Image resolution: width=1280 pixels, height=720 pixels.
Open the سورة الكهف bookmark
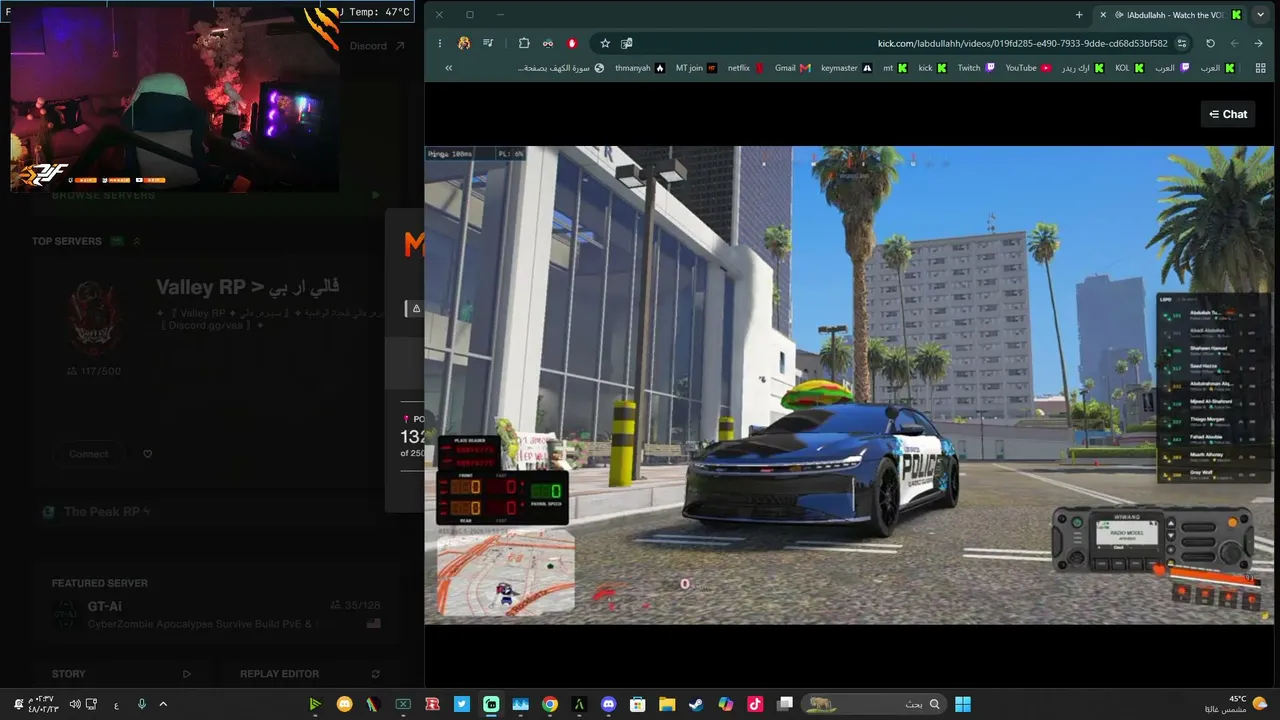(x=561, y=68)
